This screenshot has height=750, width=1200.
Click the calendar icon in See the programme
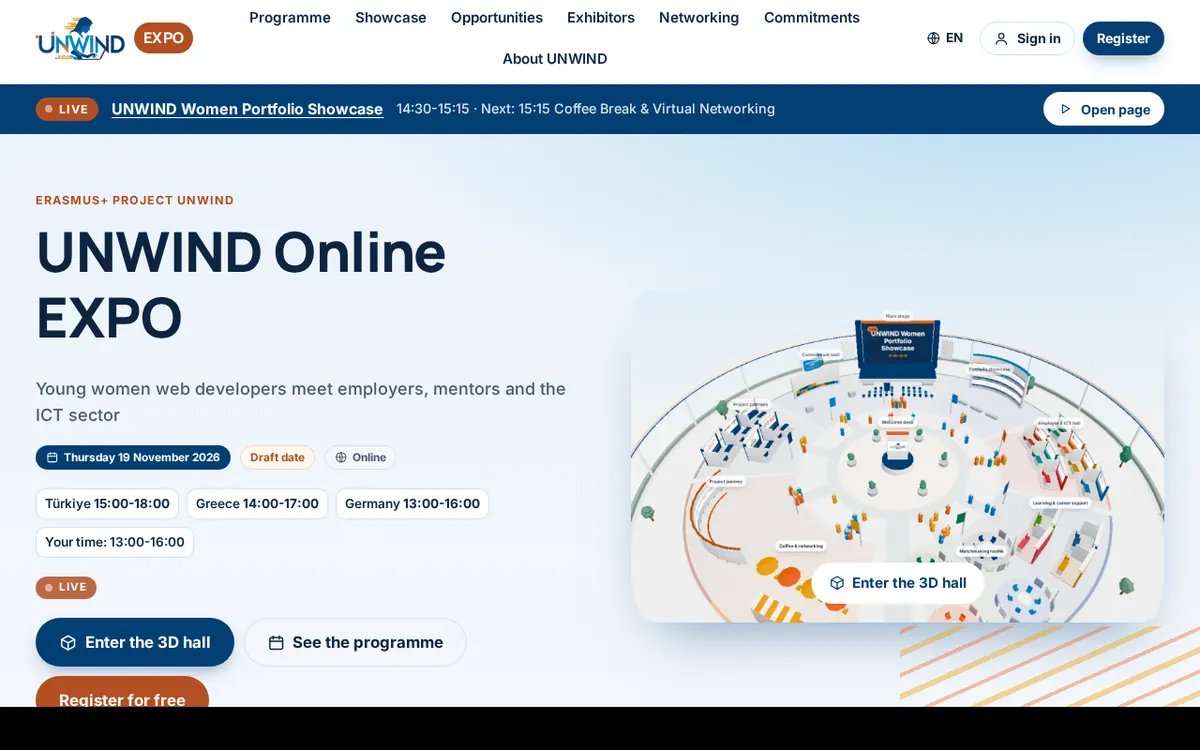276,642
